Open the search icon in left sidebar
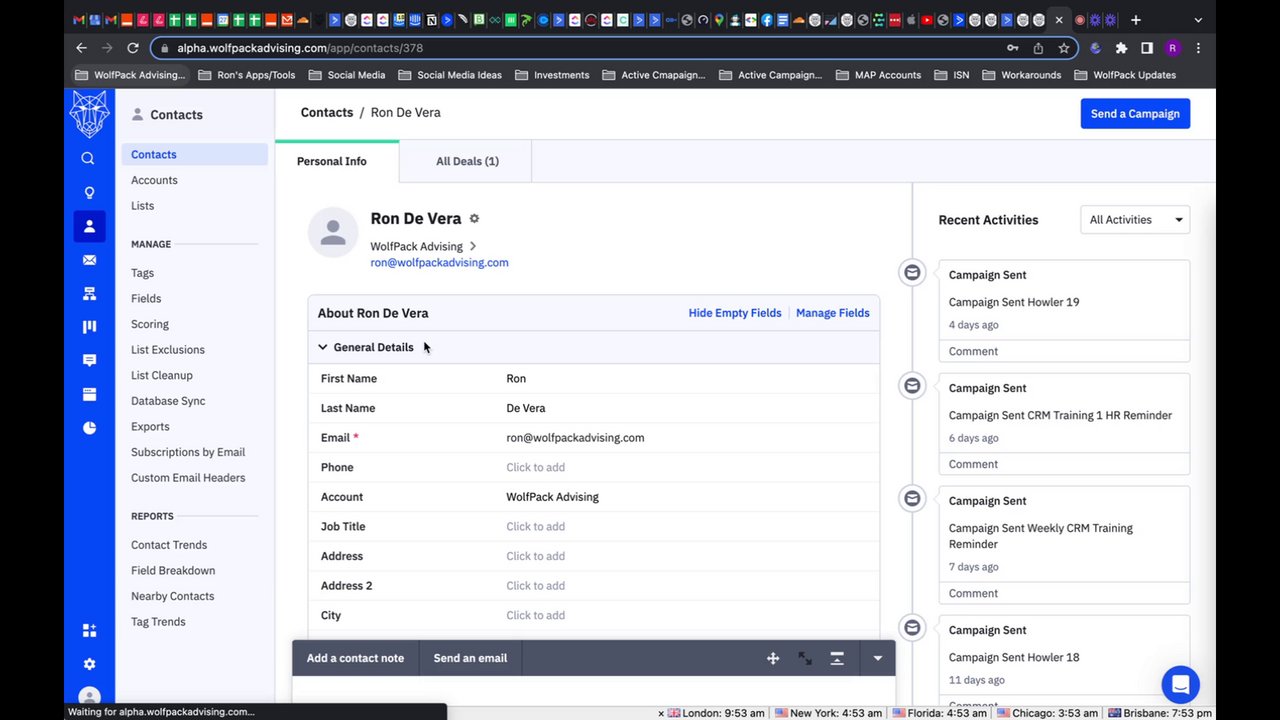 pos(88,158)
